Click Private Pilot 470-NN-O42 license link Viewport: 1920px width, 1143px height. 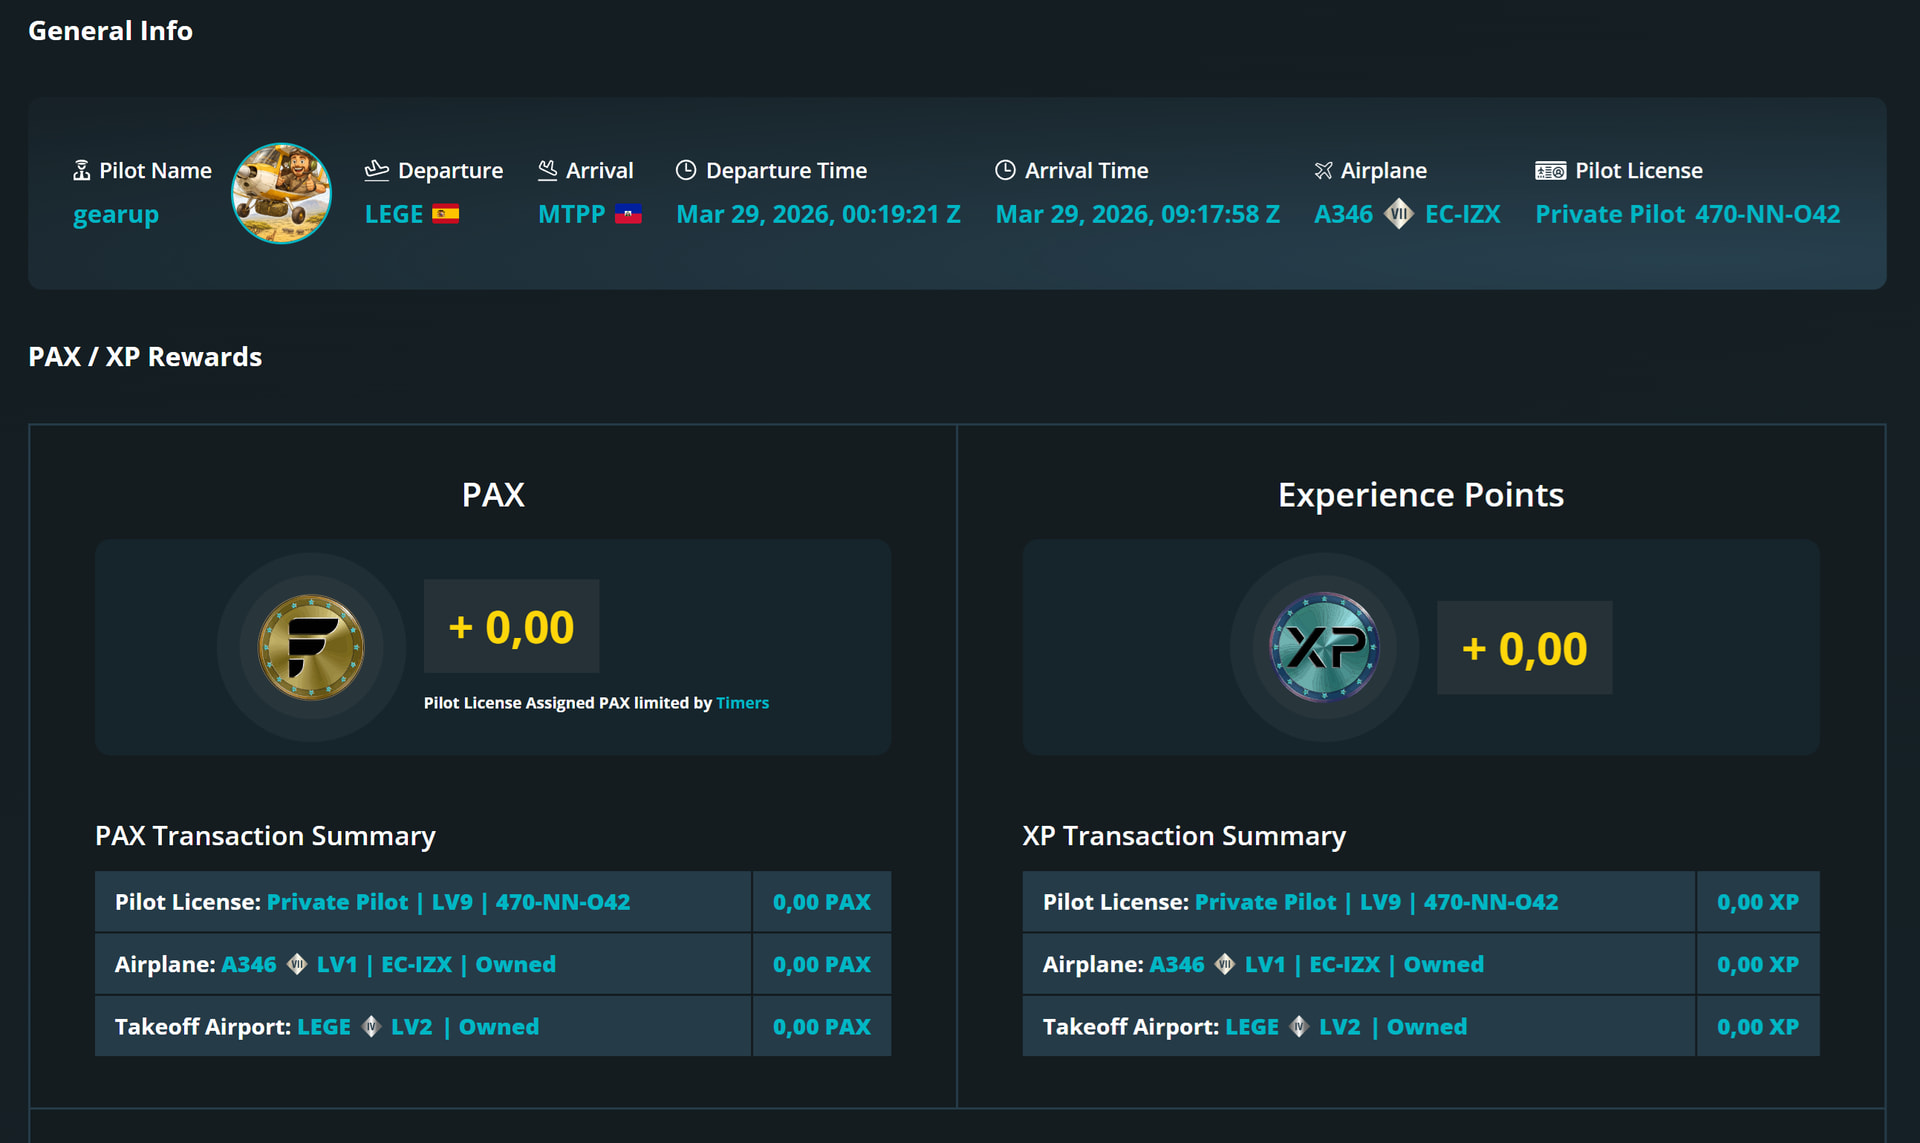pos(1687,214)
